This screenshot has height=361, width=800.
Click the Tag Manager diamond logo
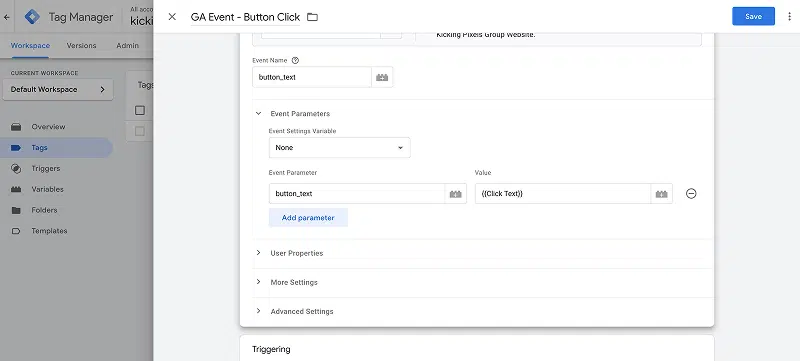(x=32, y=17)
